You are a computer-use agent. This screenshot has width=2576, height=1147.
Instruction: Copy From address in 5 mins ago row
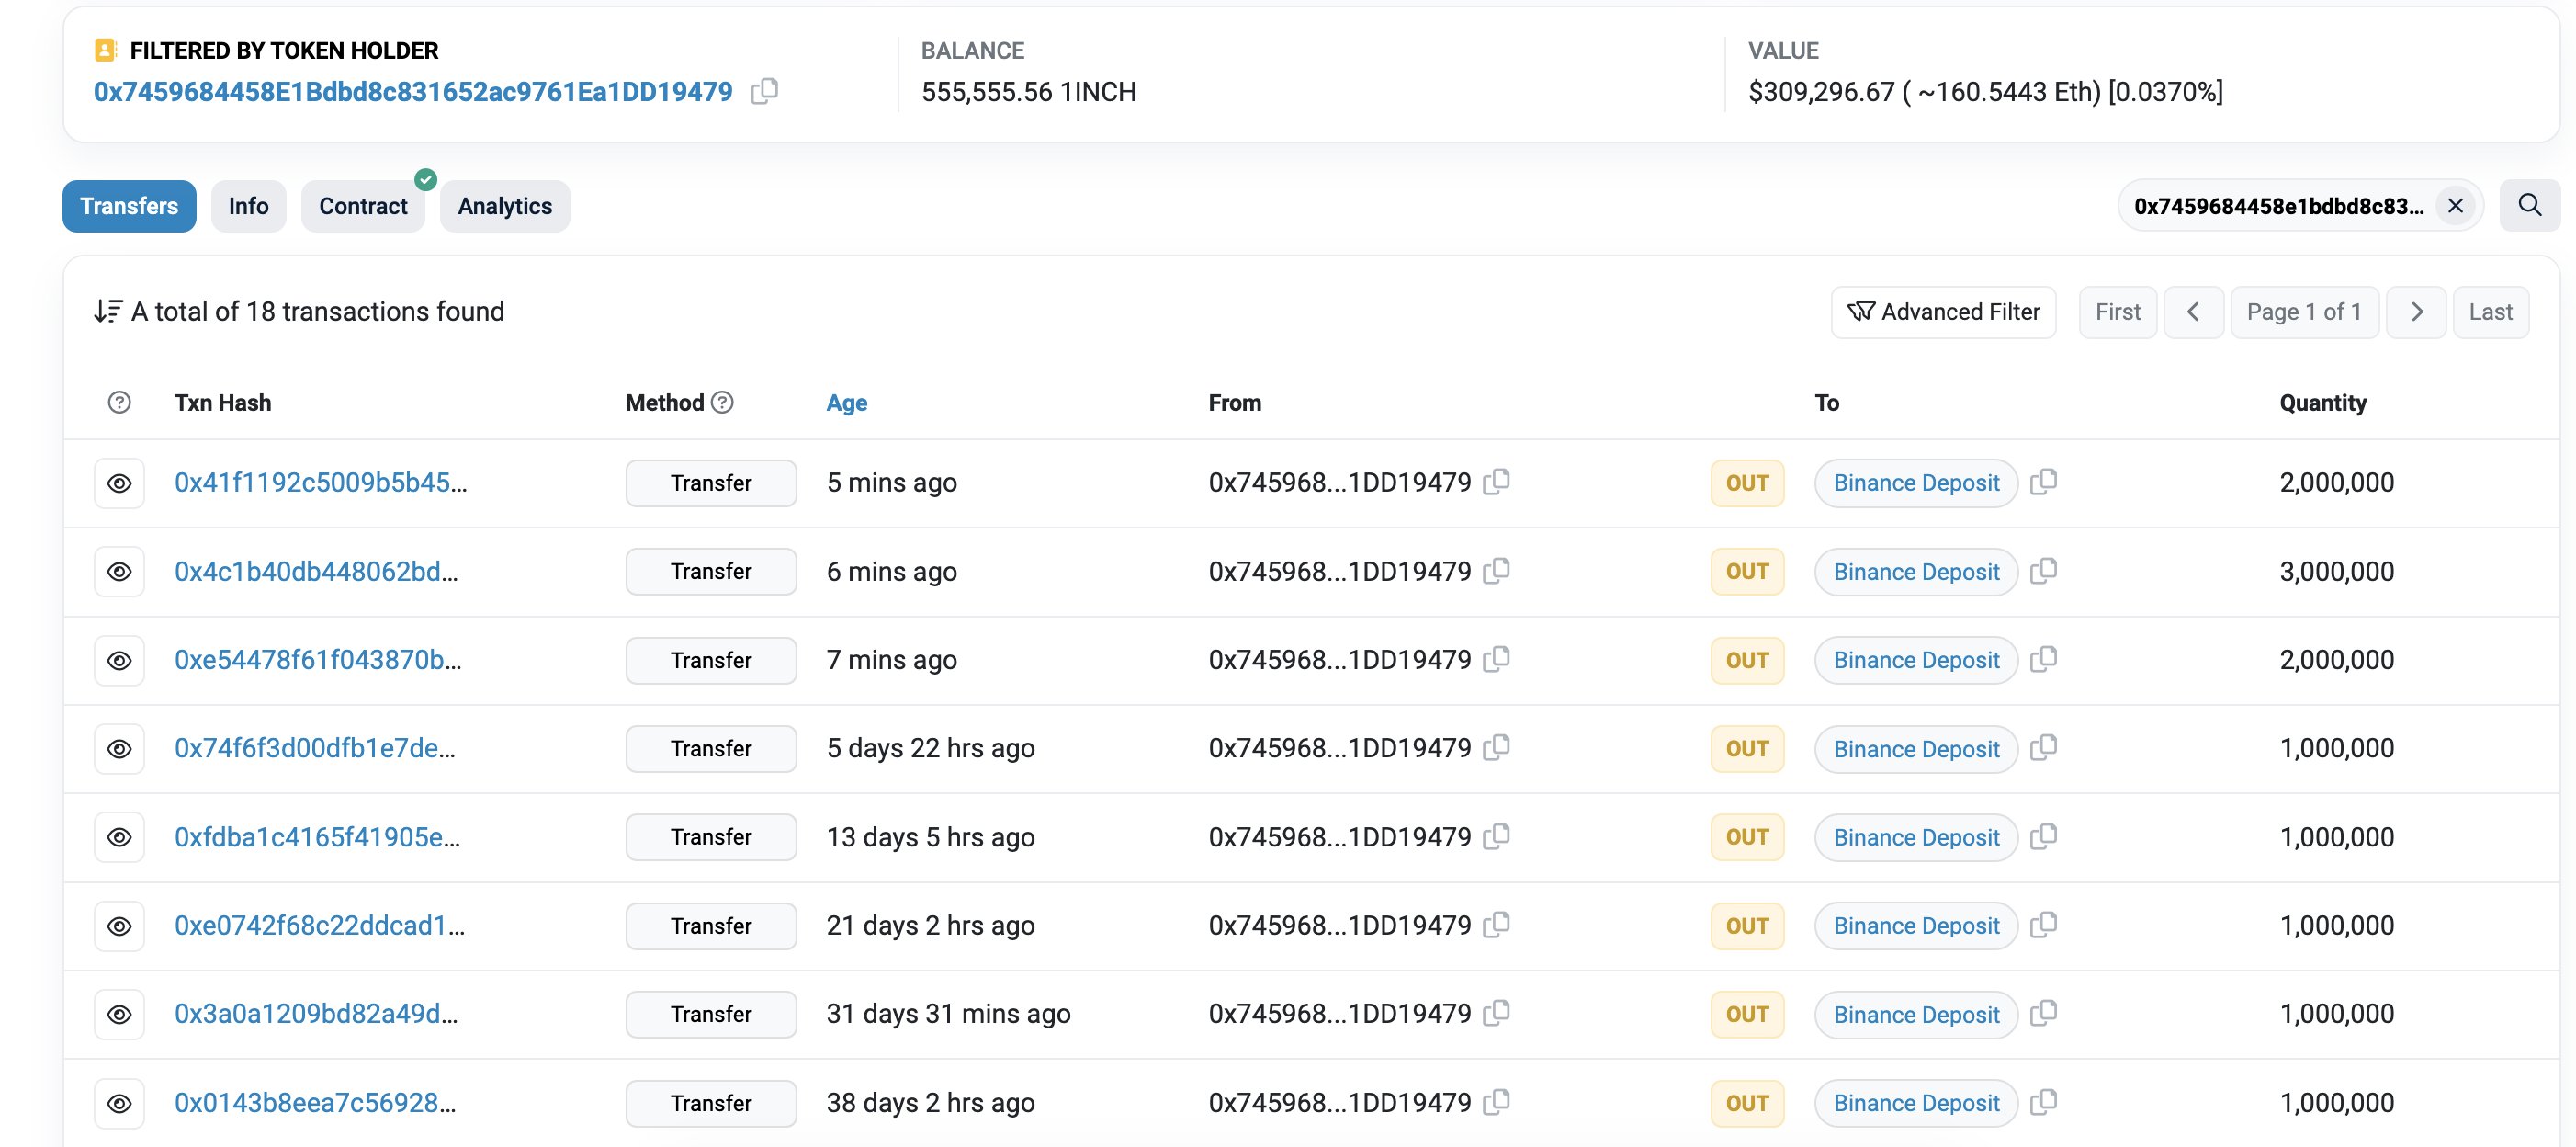point(1496,482)
